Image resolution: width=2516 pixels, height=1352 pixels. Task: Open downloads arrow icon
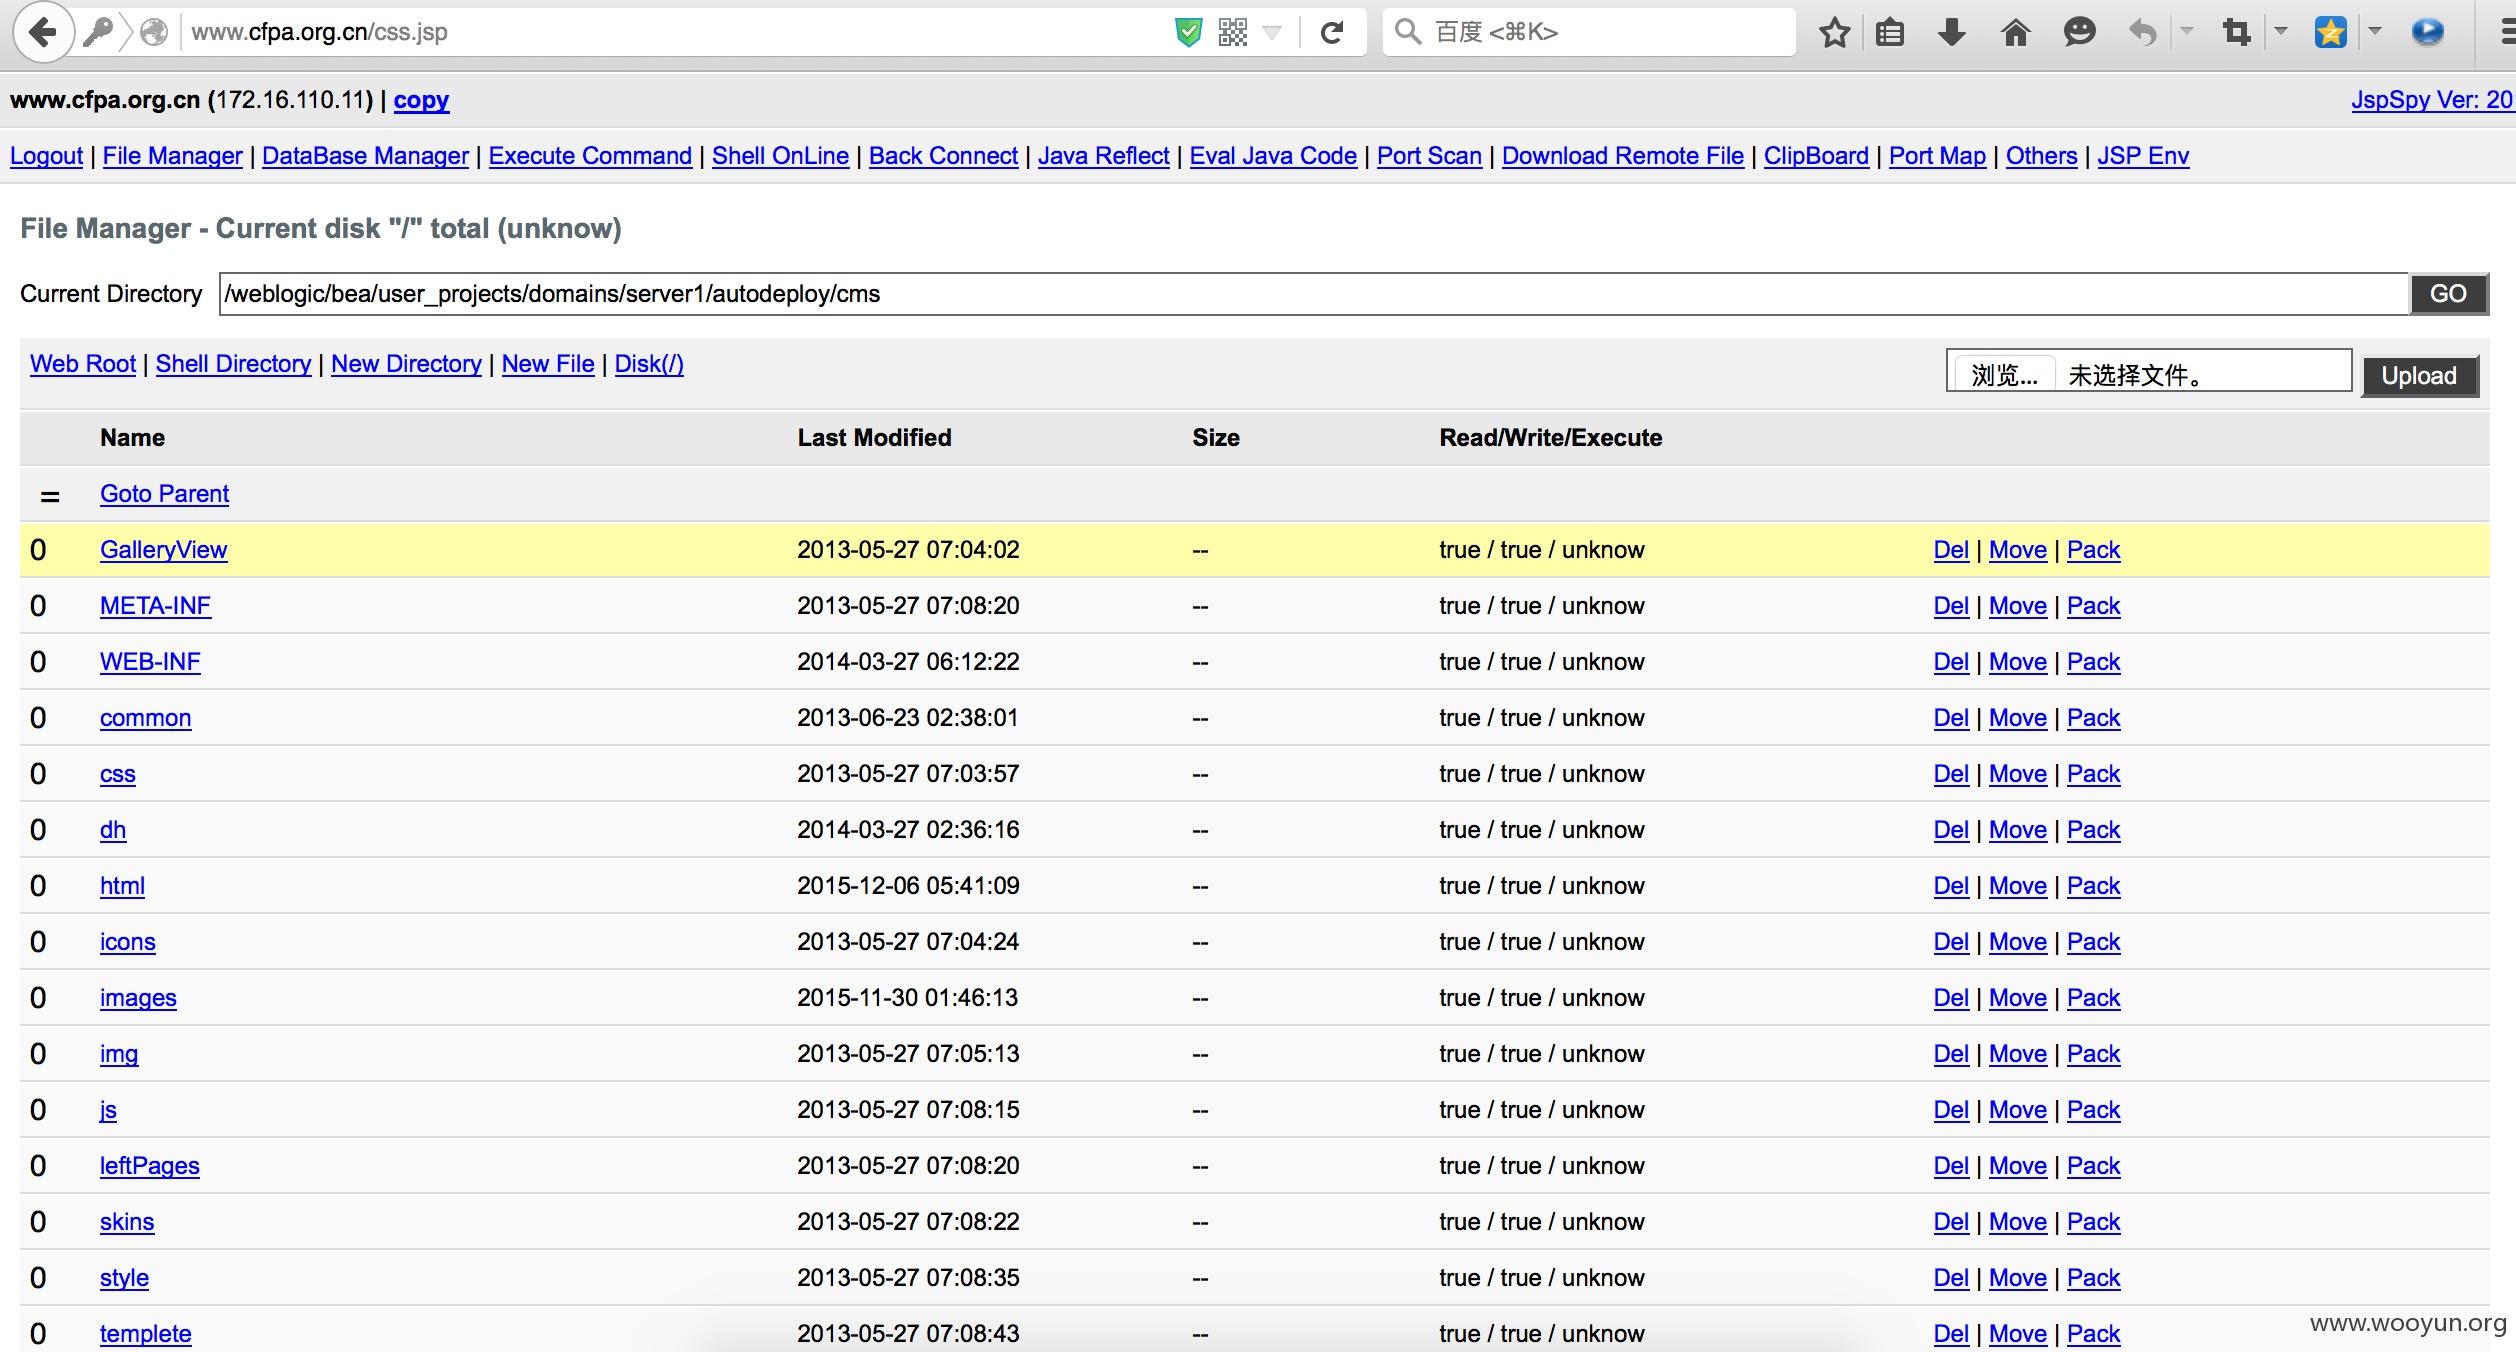pyautogui.click(x=1951, y=33)
